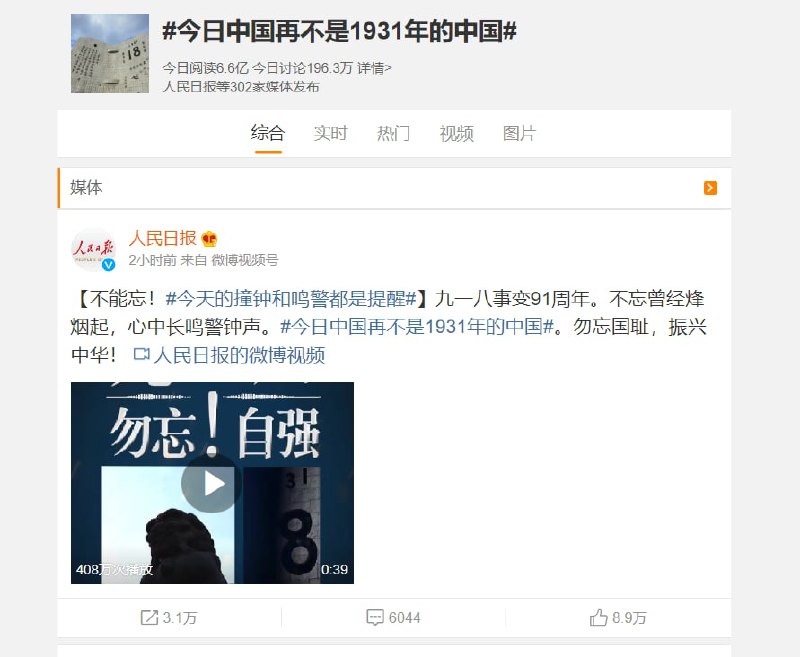800x657 pixels.
Task: Select the 综合 tab
Action: click(x=268, y=134)
